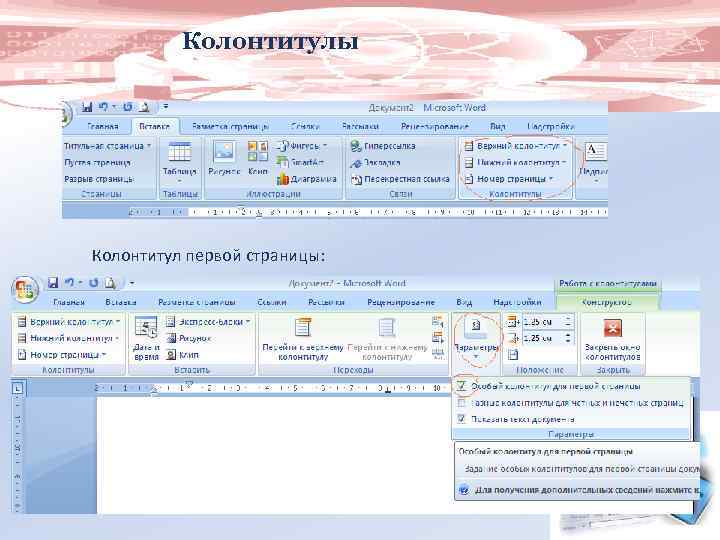Click Закладка in the Связи group
Screen dimensions: 720x540
[375, 163]
